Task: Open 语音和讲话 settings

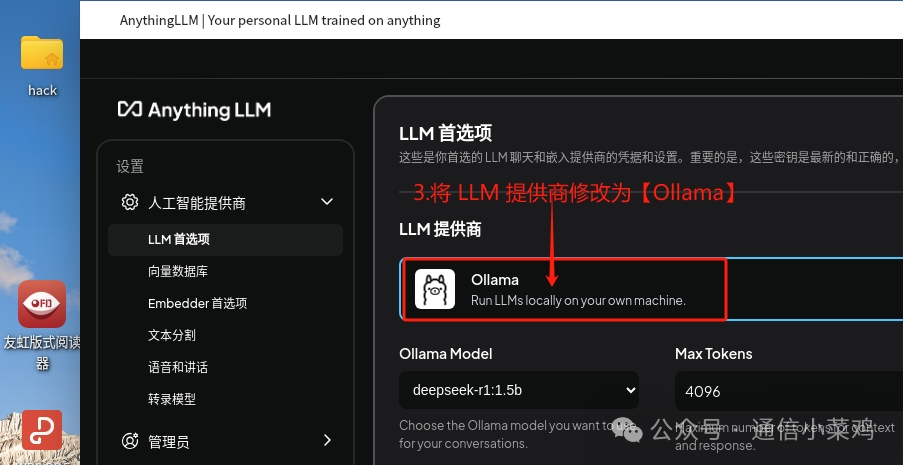Action: (178, 368)
